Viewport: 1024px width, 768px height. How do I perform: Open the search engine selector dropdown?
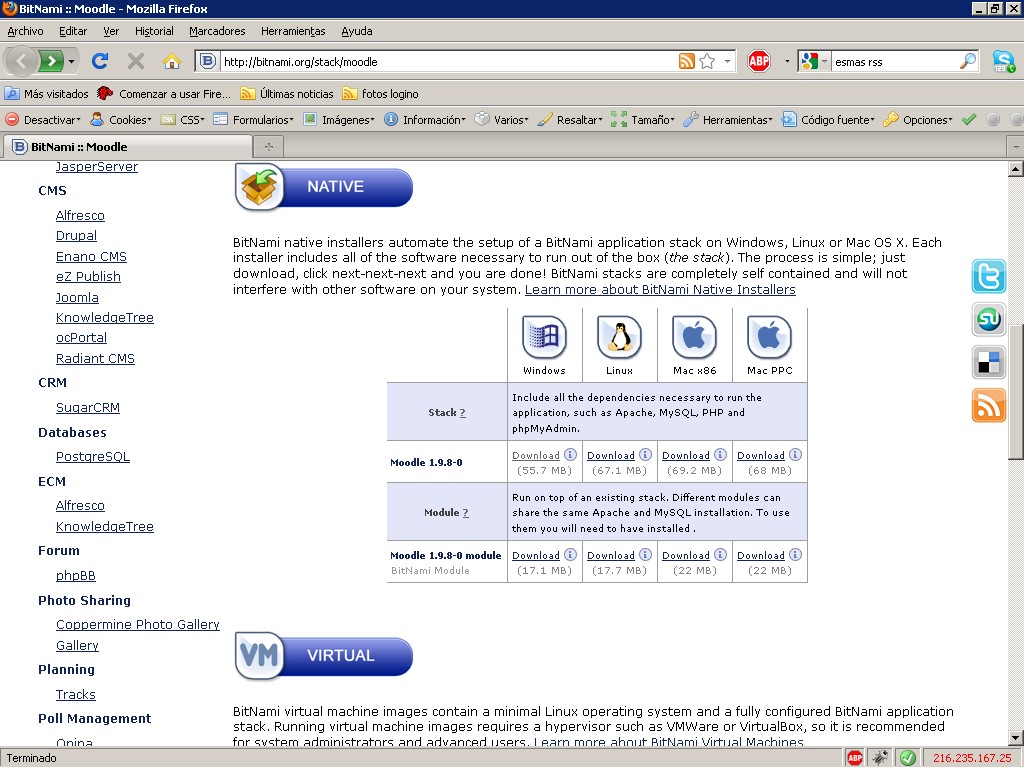tap(814, 61)
